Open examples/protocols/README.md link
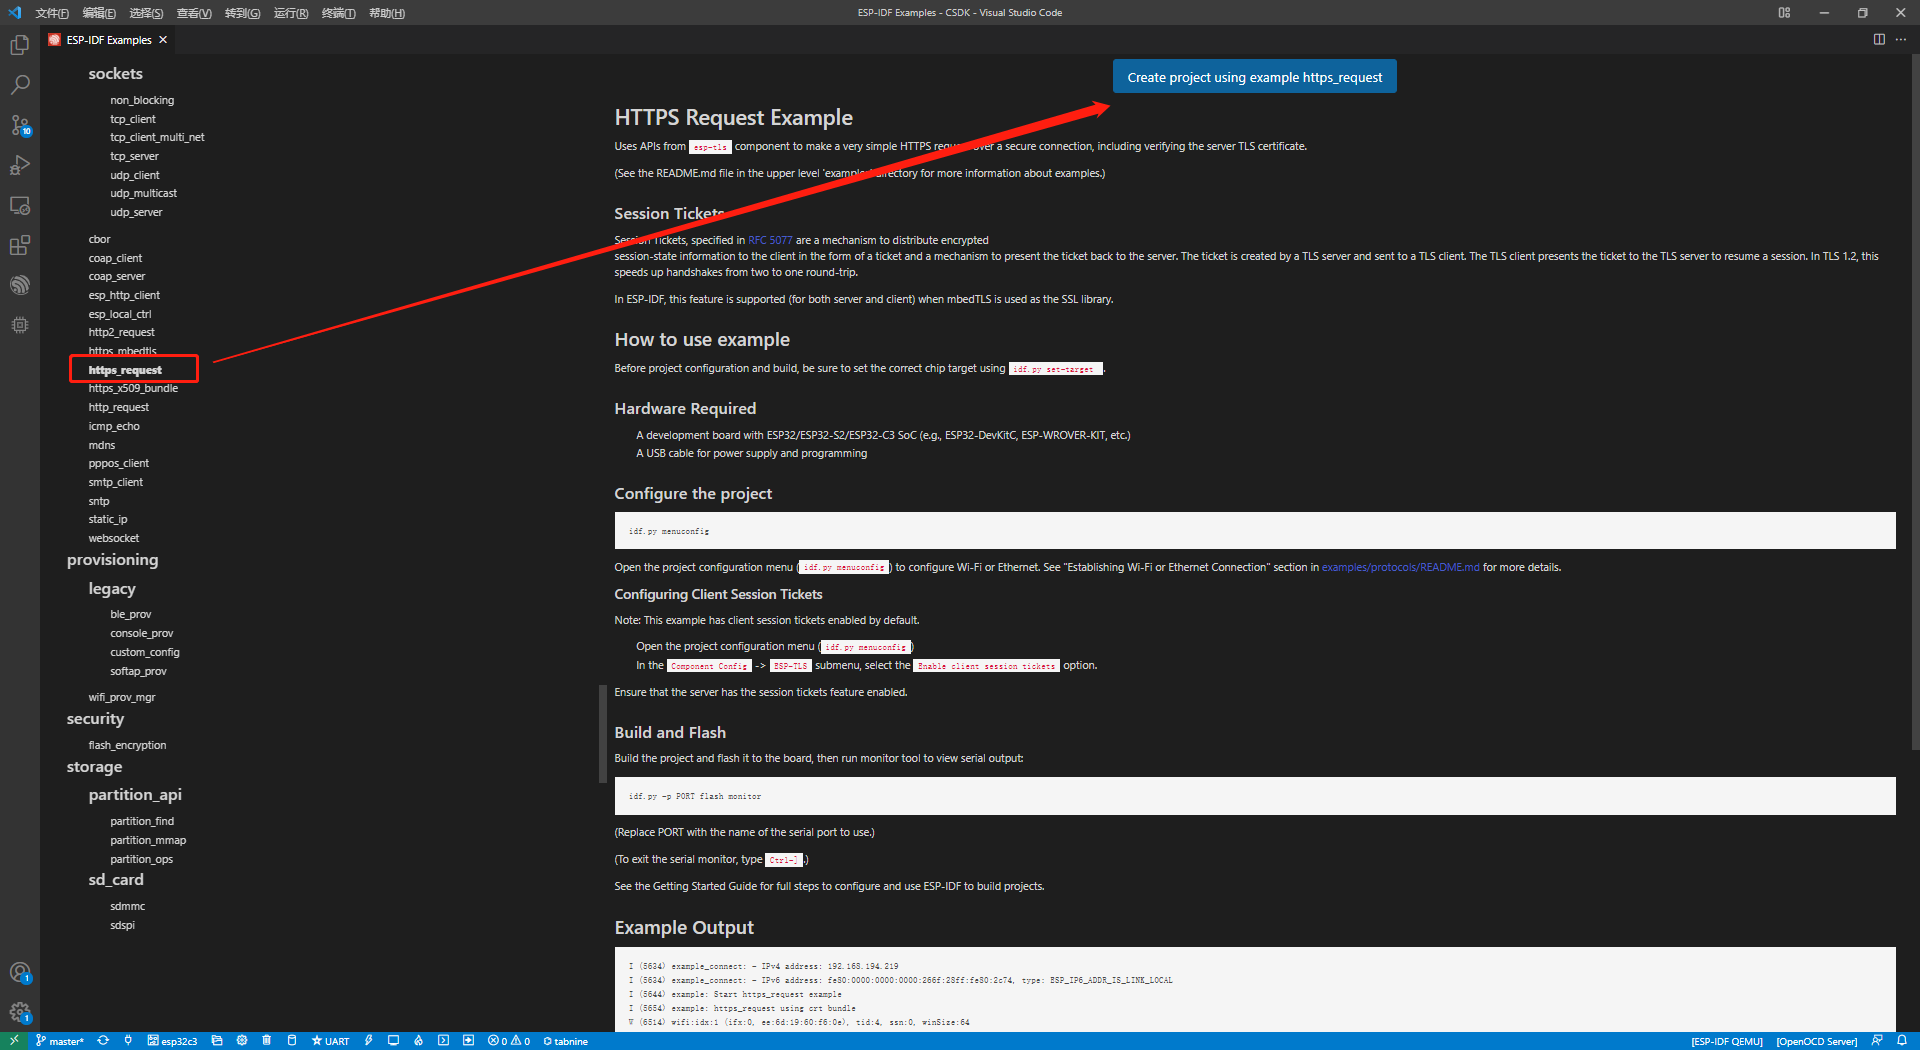 tap(1400, 567)
